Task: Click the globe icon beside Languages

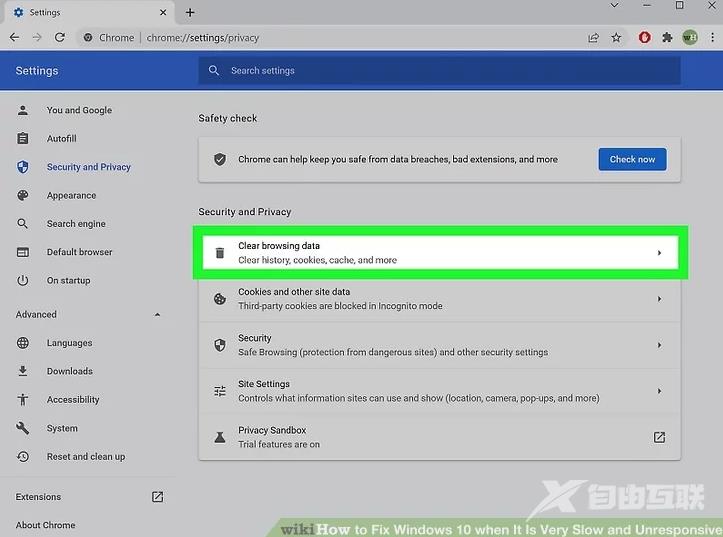Action: (23, 343)
